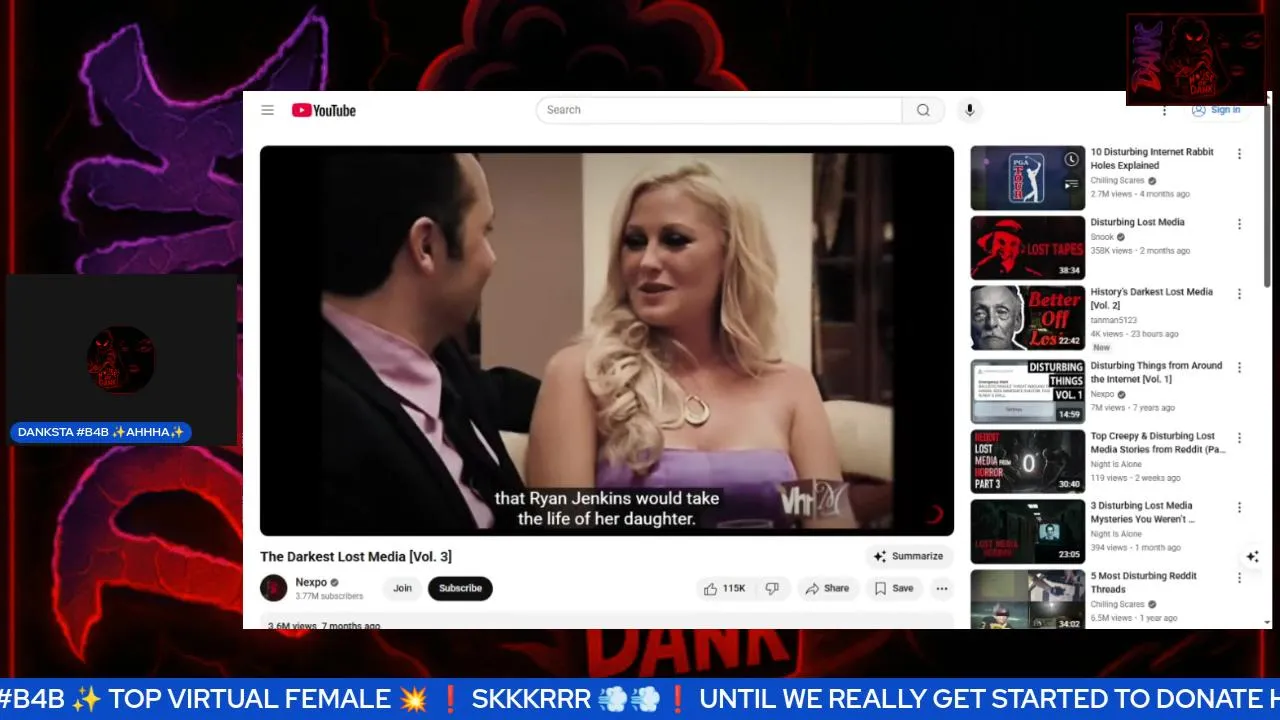Click the video title The Darkest Lost Media
The height and width of the screenshot is (720, 1280).
[x=356, y=556]
